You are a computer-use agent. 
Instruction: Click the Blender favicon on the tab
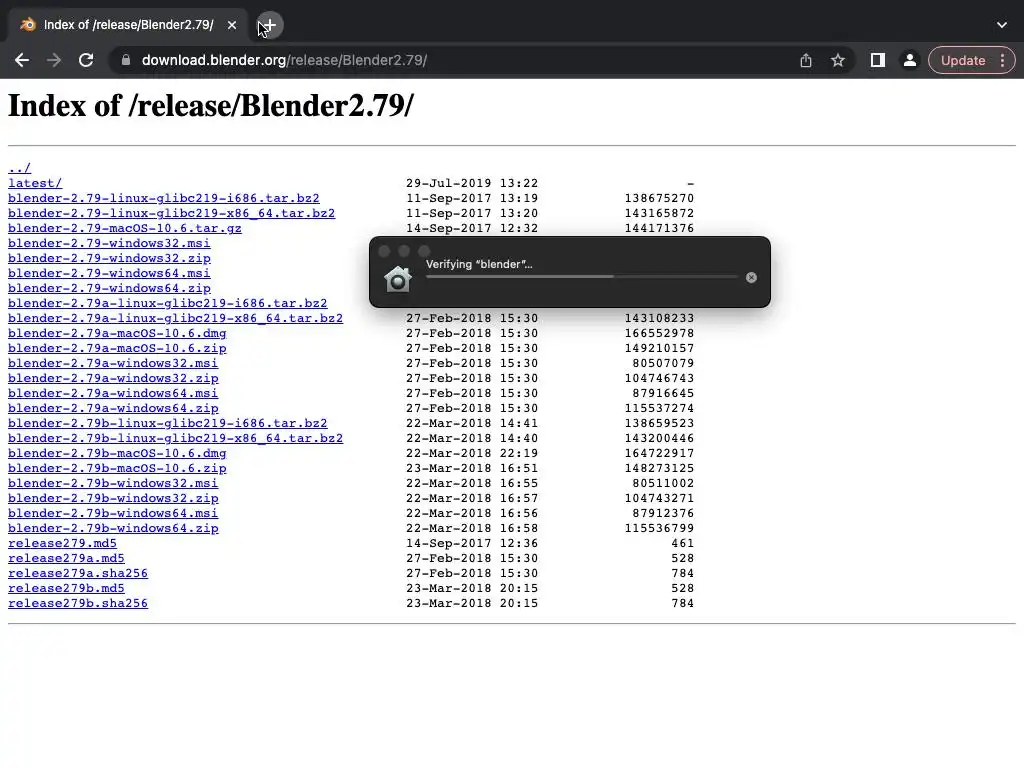click(28, 25)
